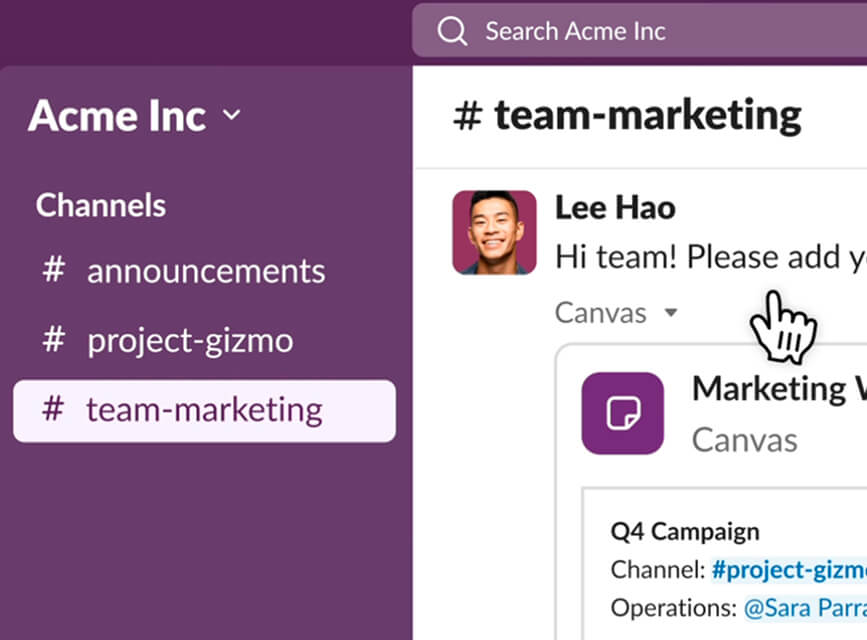Click the Canvas attachment label

tap(600, 313)
